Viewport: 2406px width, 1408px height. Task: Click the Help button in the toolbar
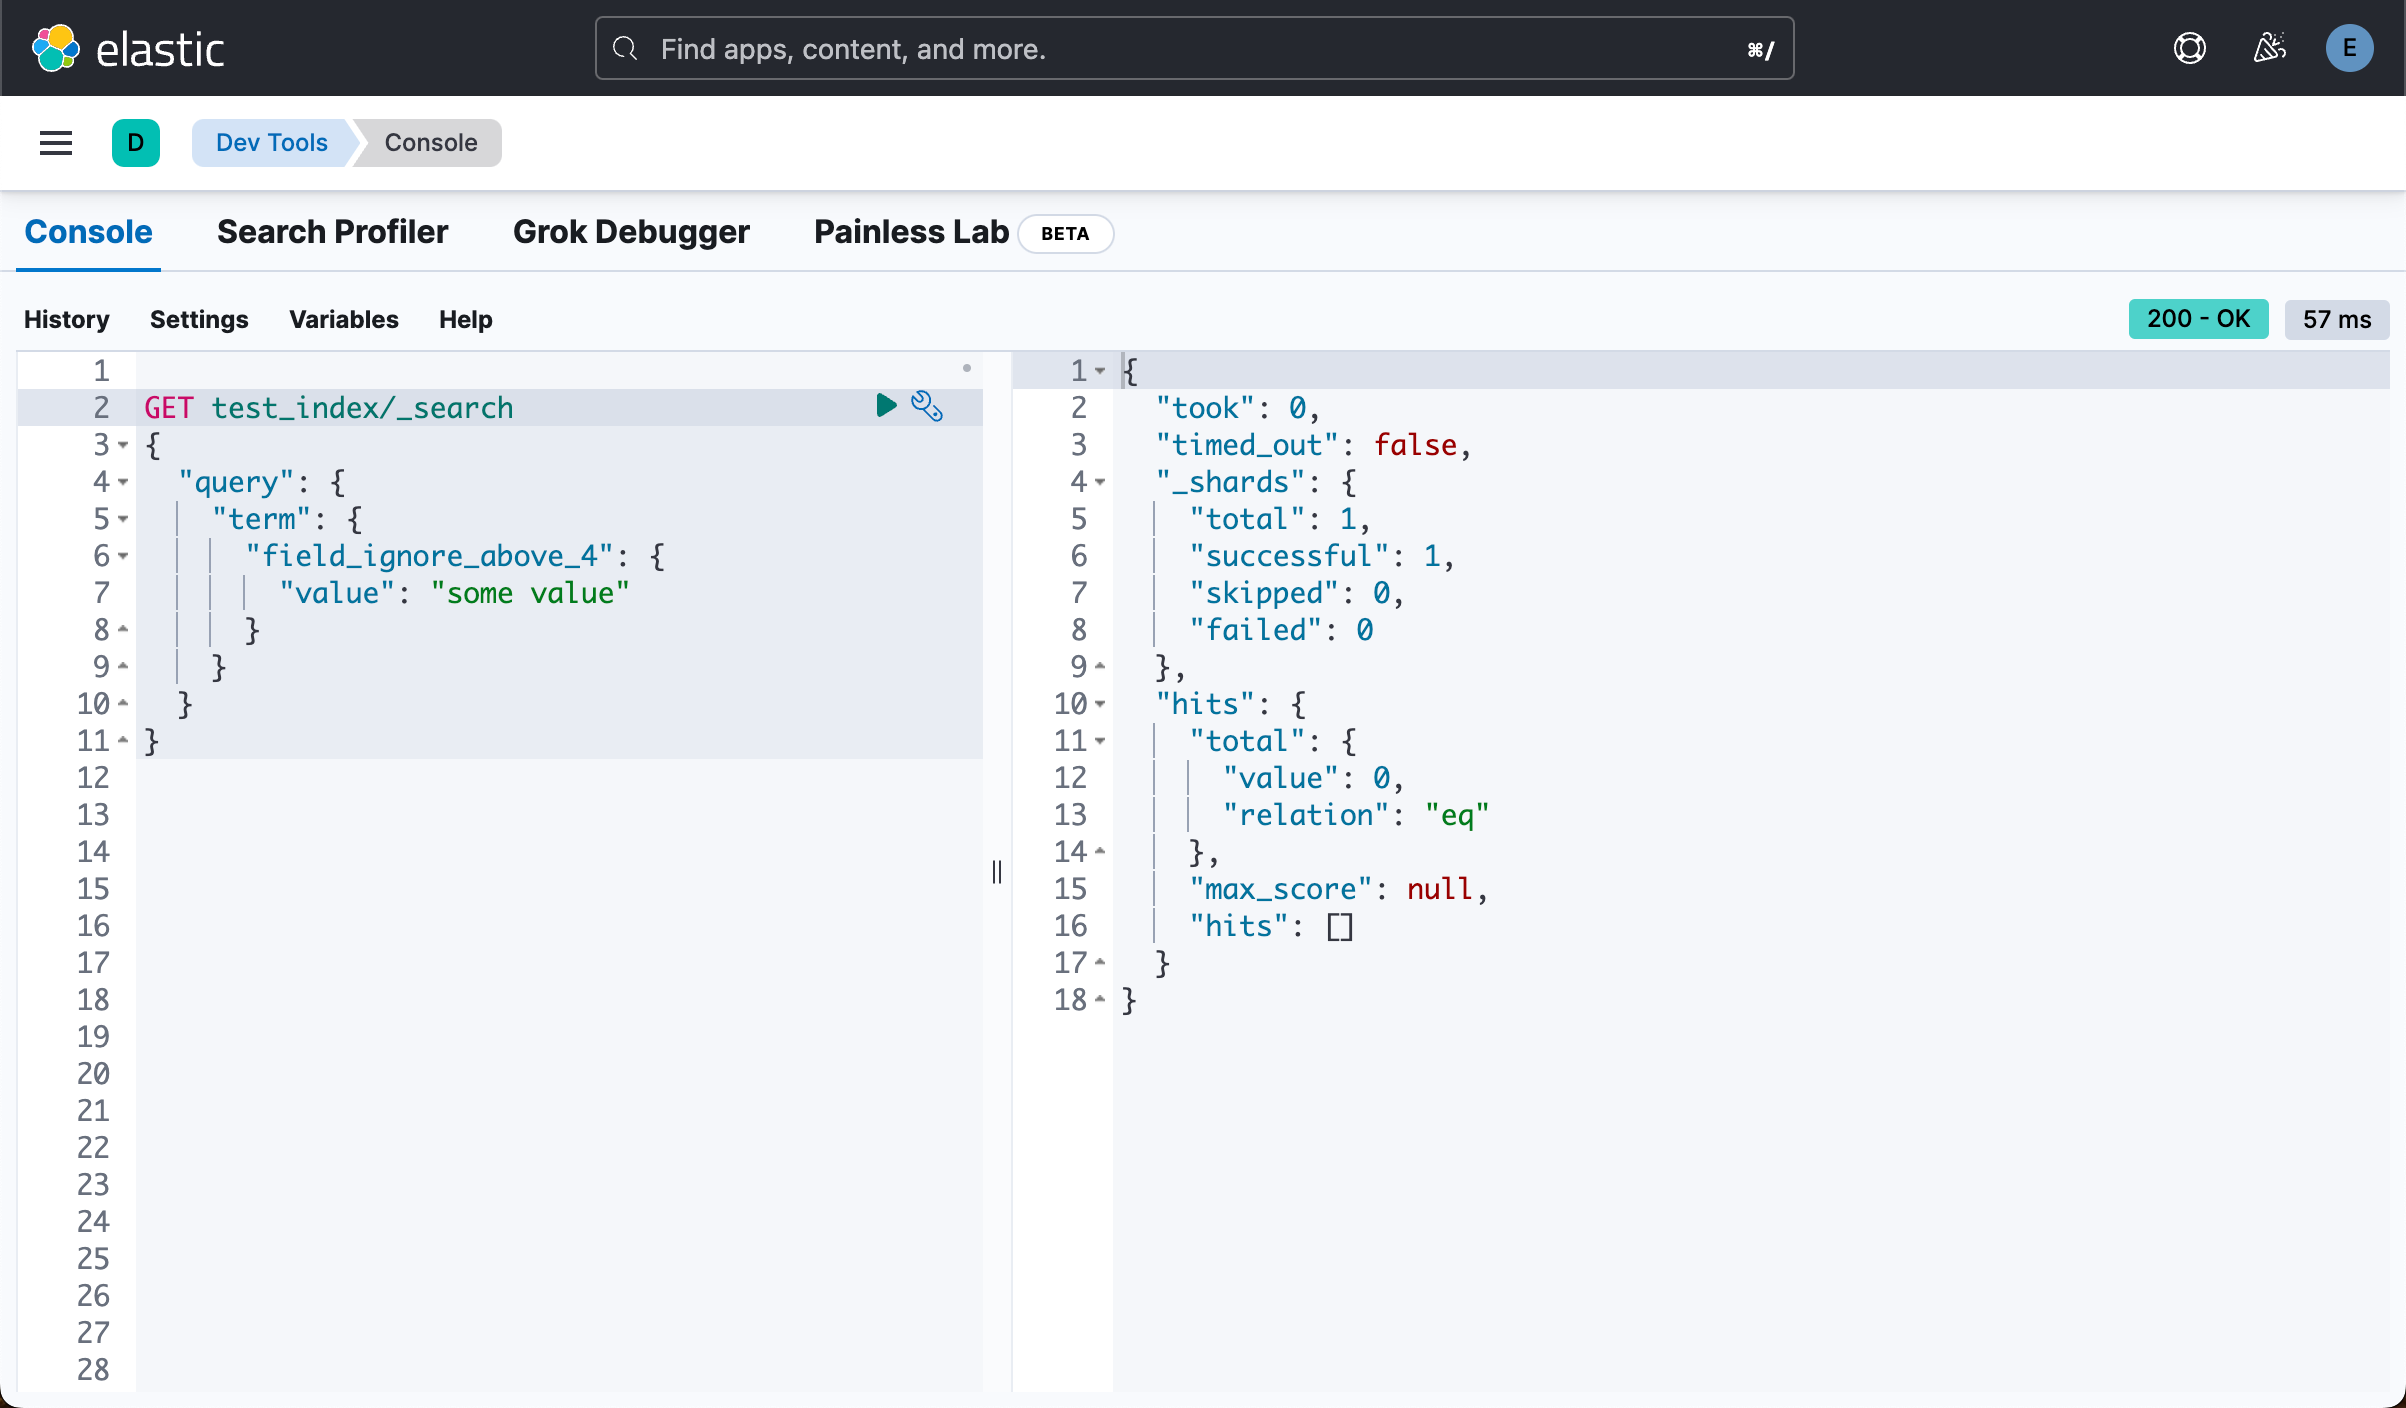point(466,318)
